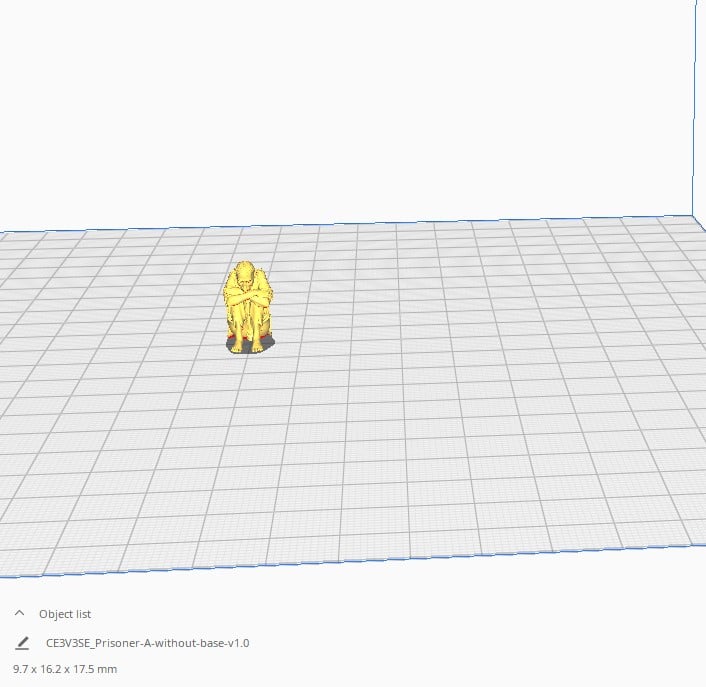Select the yellow Prisoner model on the build plate

(248, 307)
